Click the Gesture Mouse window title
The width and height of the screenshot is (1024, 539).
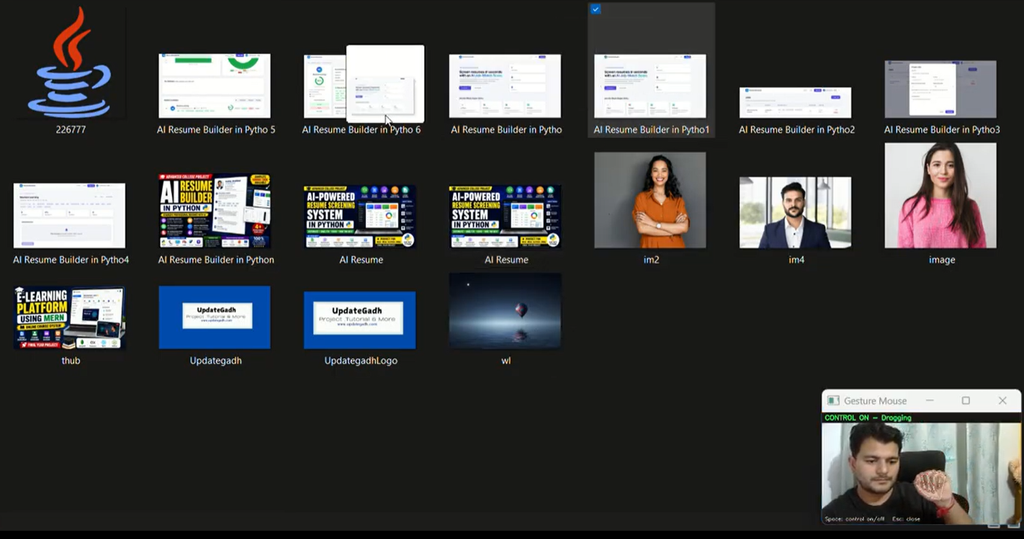coord(875,400)
